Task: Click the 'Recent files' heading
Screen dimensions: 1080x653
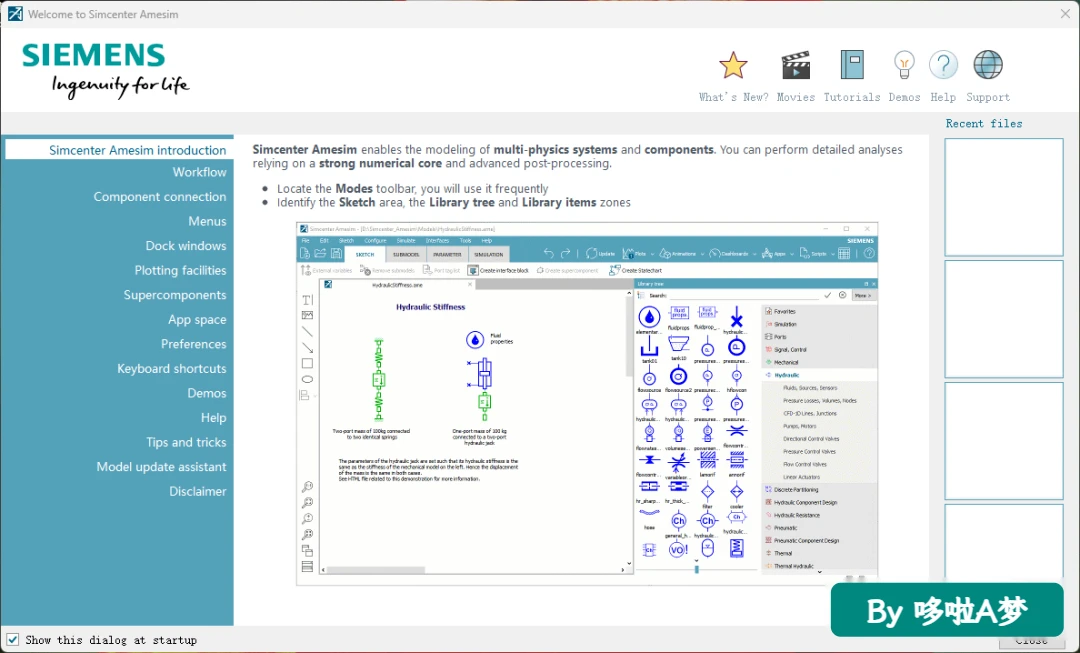Action: [x=984, y=124]
